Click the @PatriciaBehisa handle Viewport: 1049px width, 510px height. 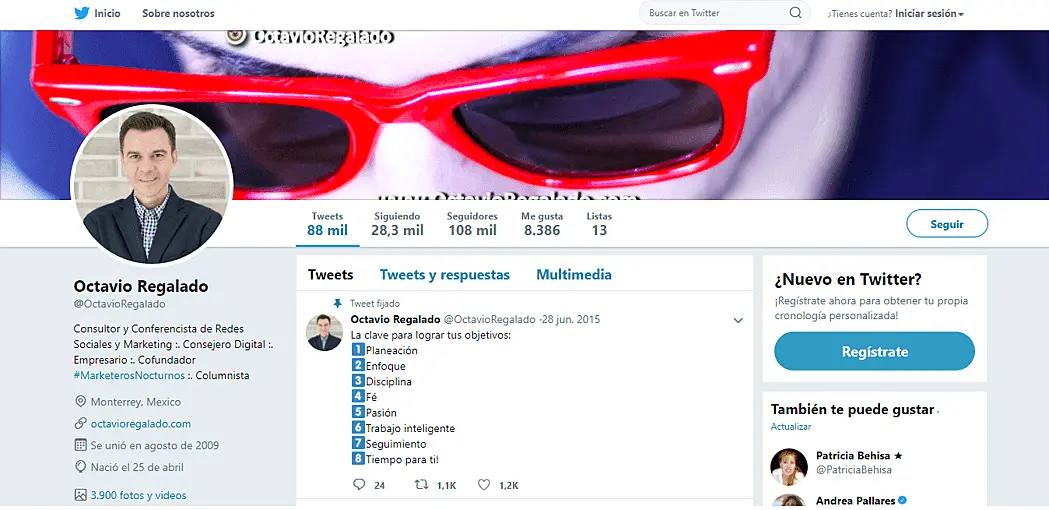point(854,470)
